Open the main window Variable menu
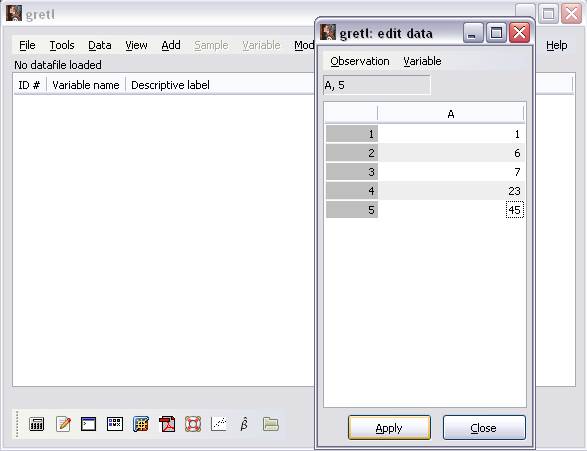Image resolution: width=587 pixels, height=451 pixels. pos(261,45)
